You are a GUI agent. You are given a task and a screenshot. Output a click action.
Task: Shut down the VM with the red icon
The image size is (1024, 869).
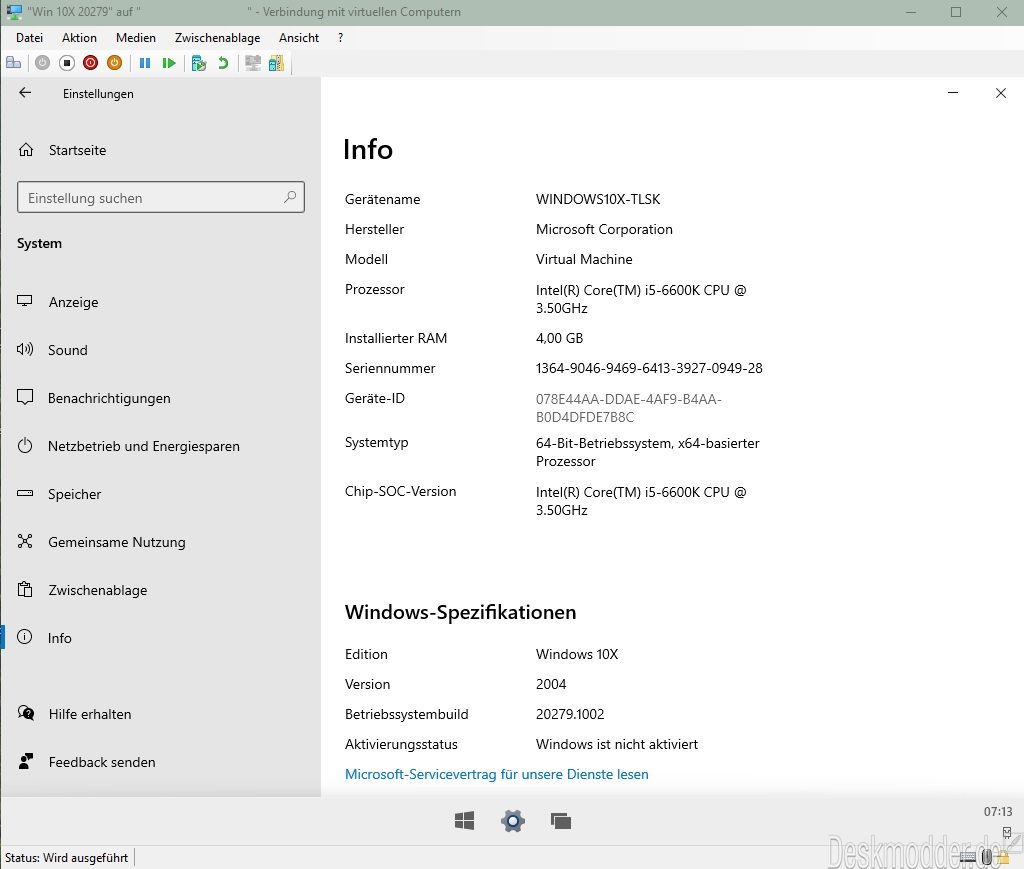pyautogui.click(x=91, y=63)
